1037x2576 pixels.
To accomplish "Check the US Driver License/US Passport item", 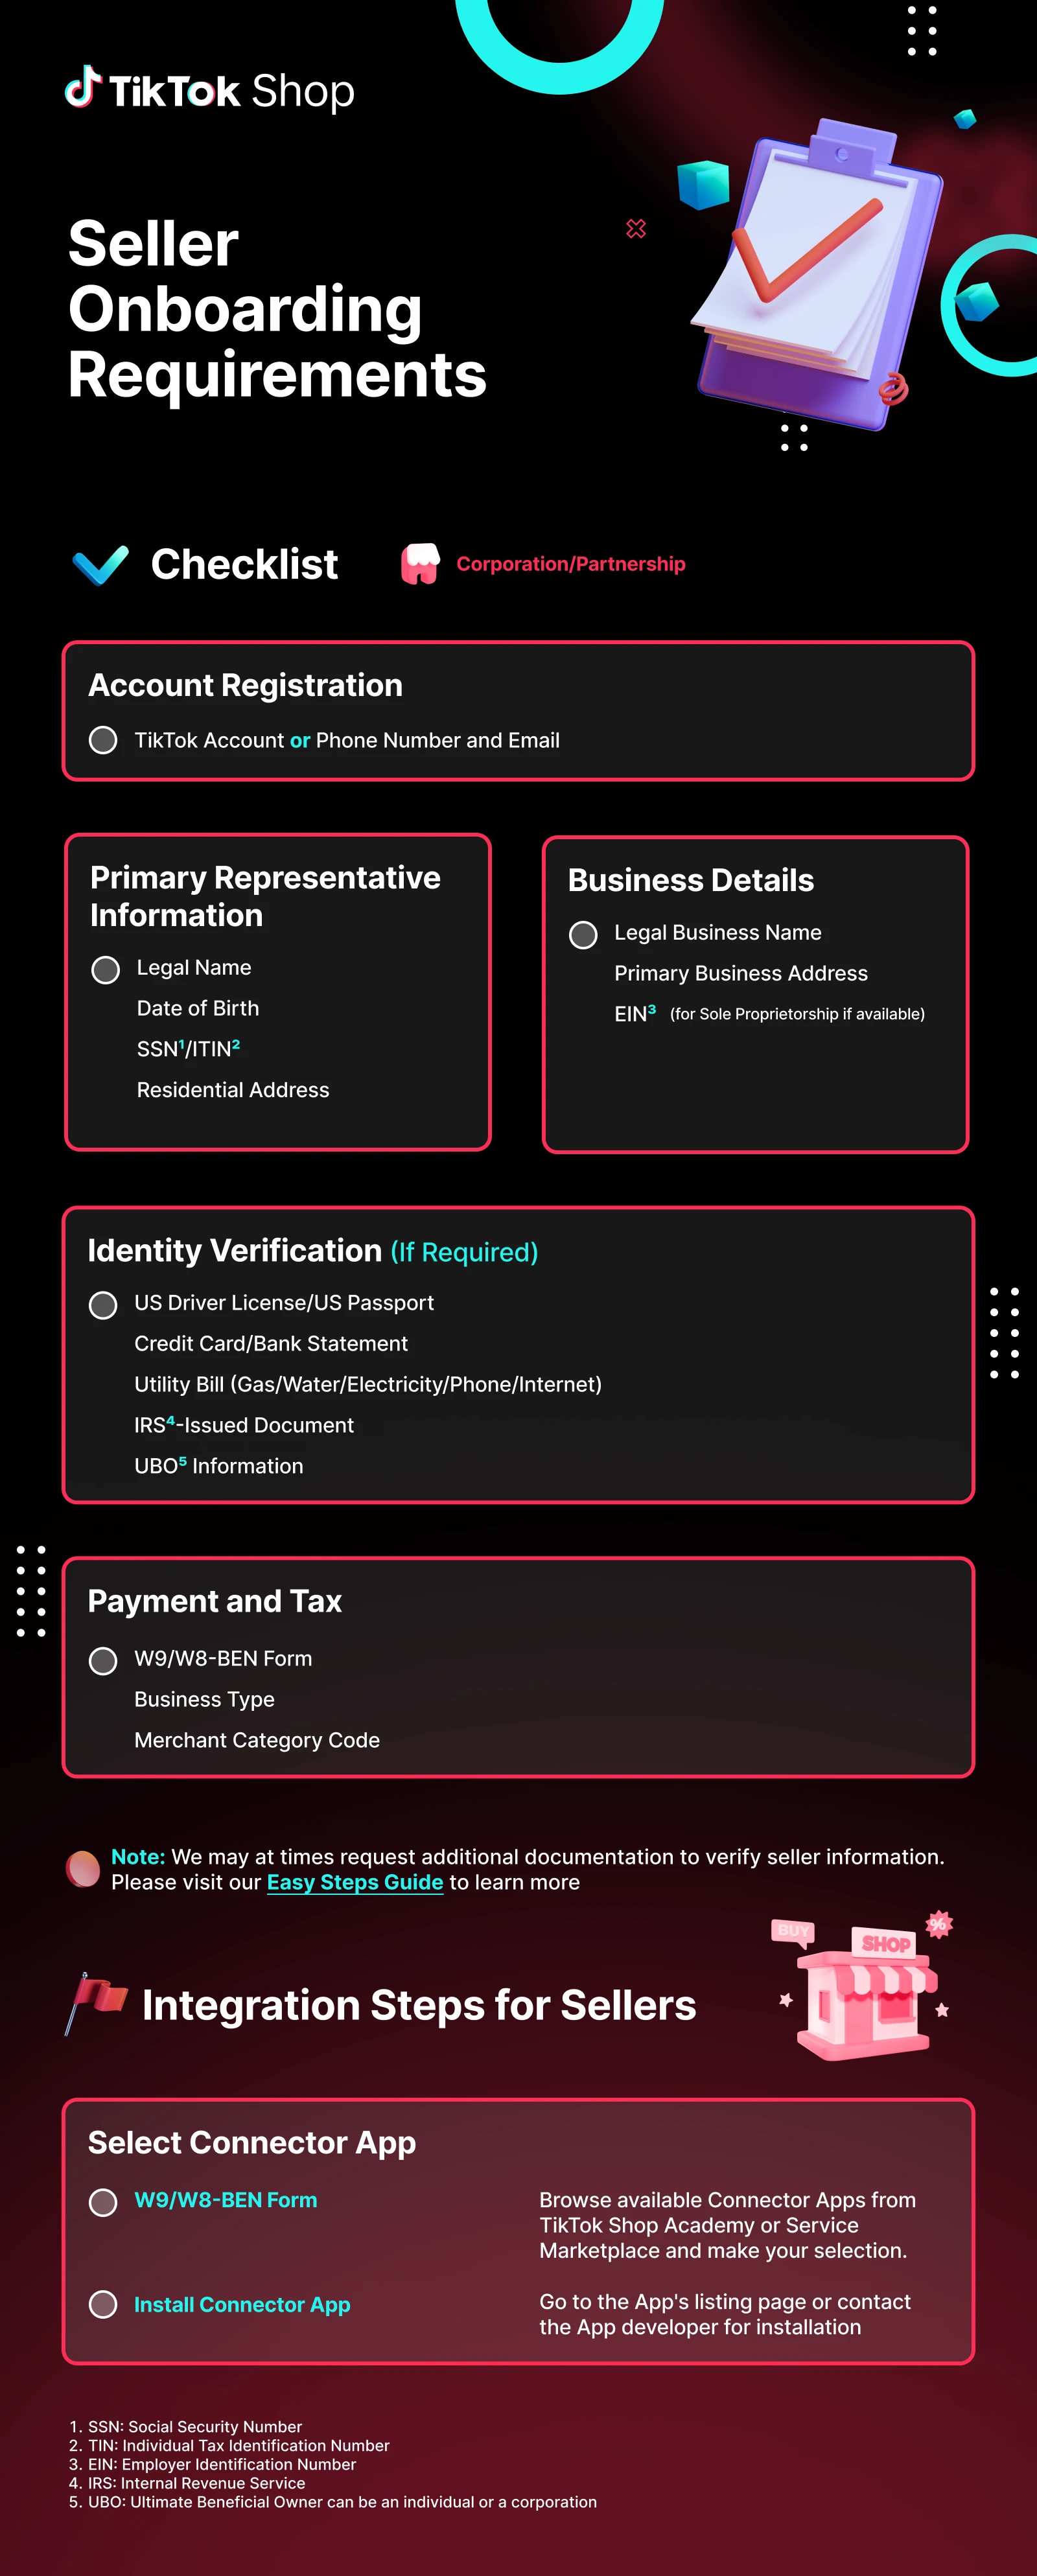I will (x=103, y=1305).
